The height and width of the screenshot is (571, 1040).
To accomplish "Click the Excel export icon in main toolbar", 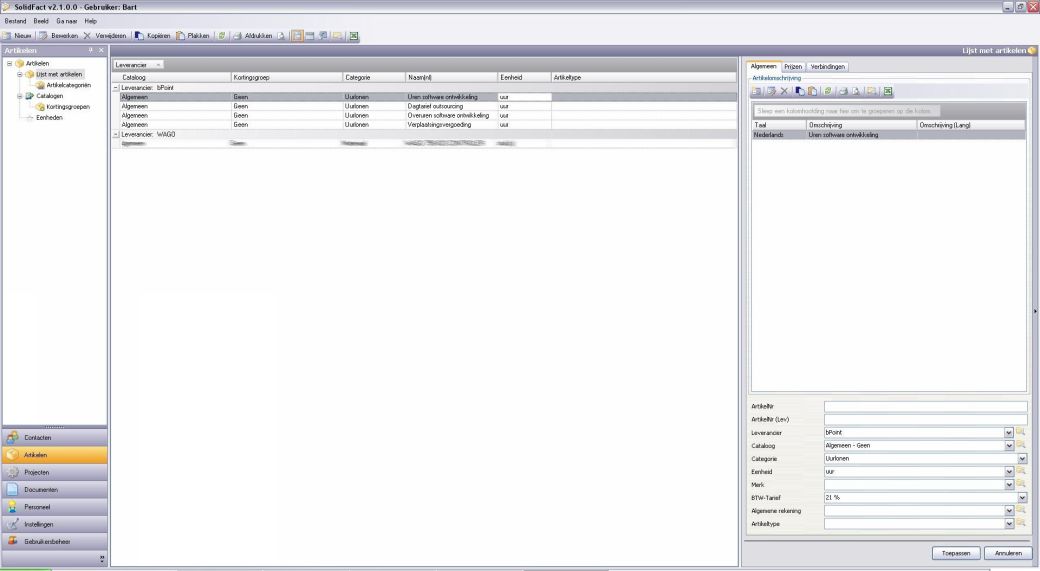I will click(x=354, y=36).
